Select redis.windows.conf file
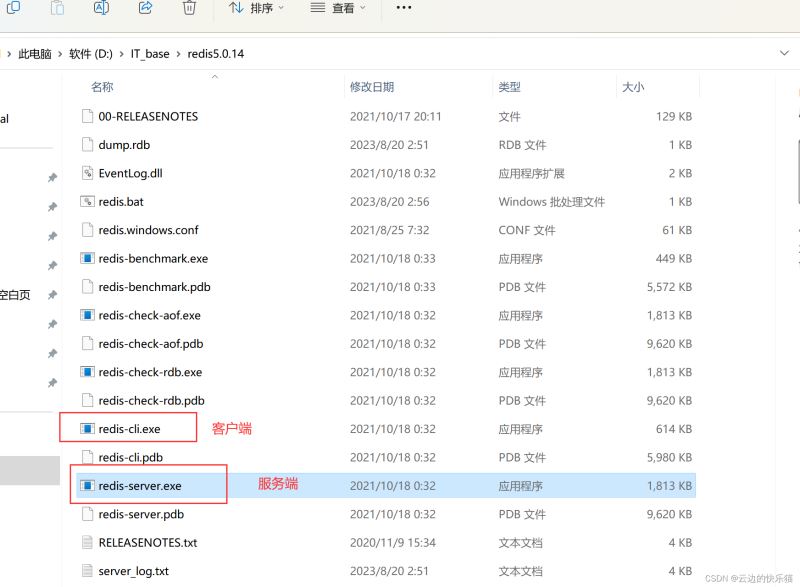800x587 pixels. (148, 230)
